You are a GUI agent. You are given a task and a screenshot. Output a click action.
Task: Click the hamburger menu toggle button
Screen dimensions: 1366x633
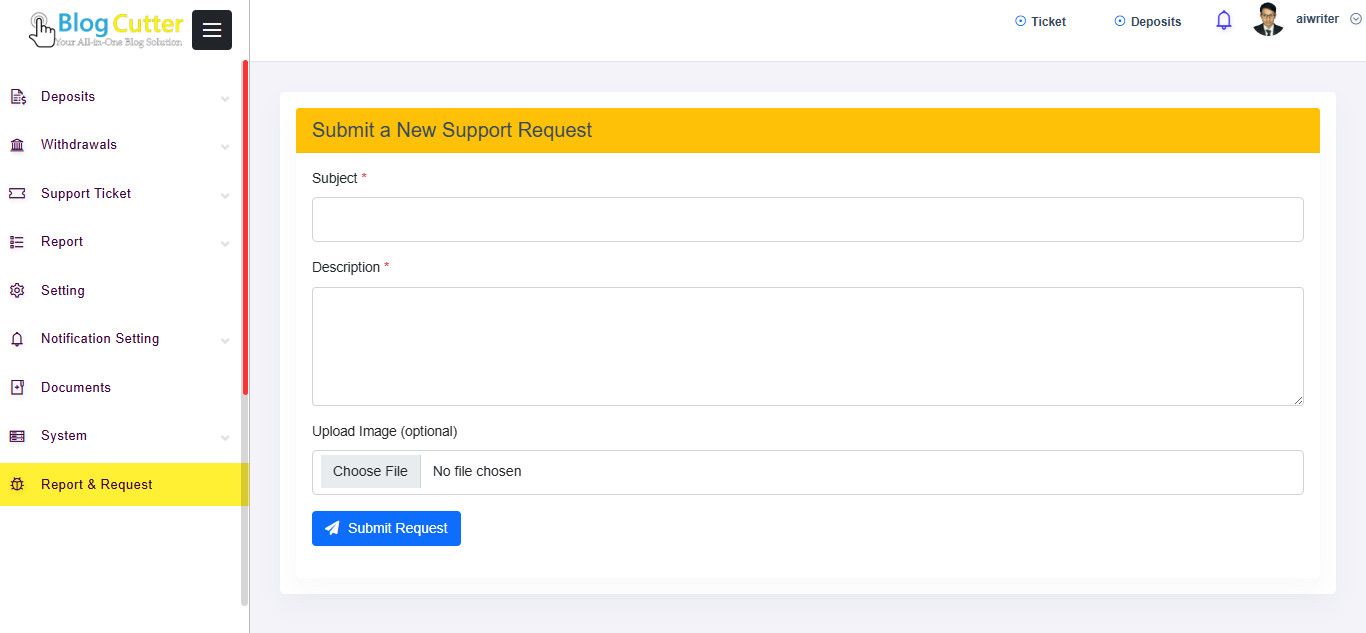click(x=211, y=30)
